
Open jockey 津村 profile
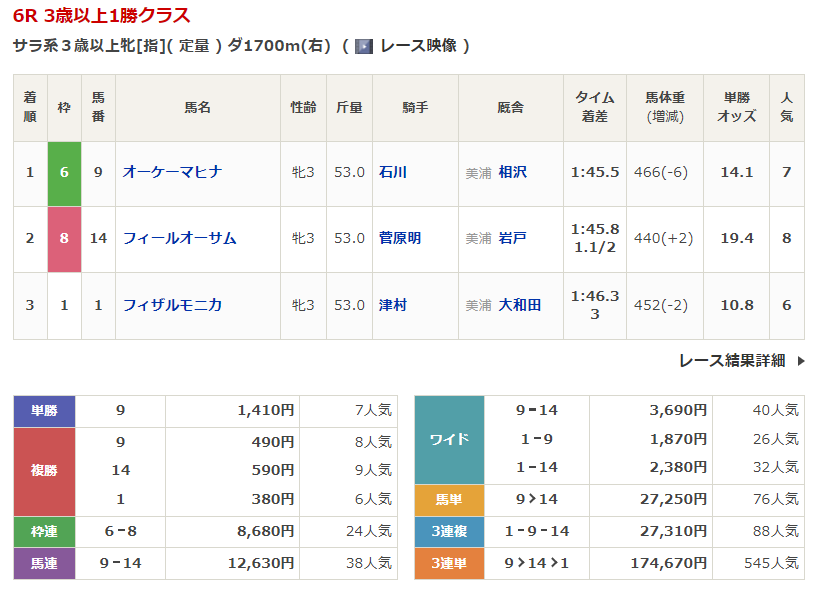(x=393, y=305)
